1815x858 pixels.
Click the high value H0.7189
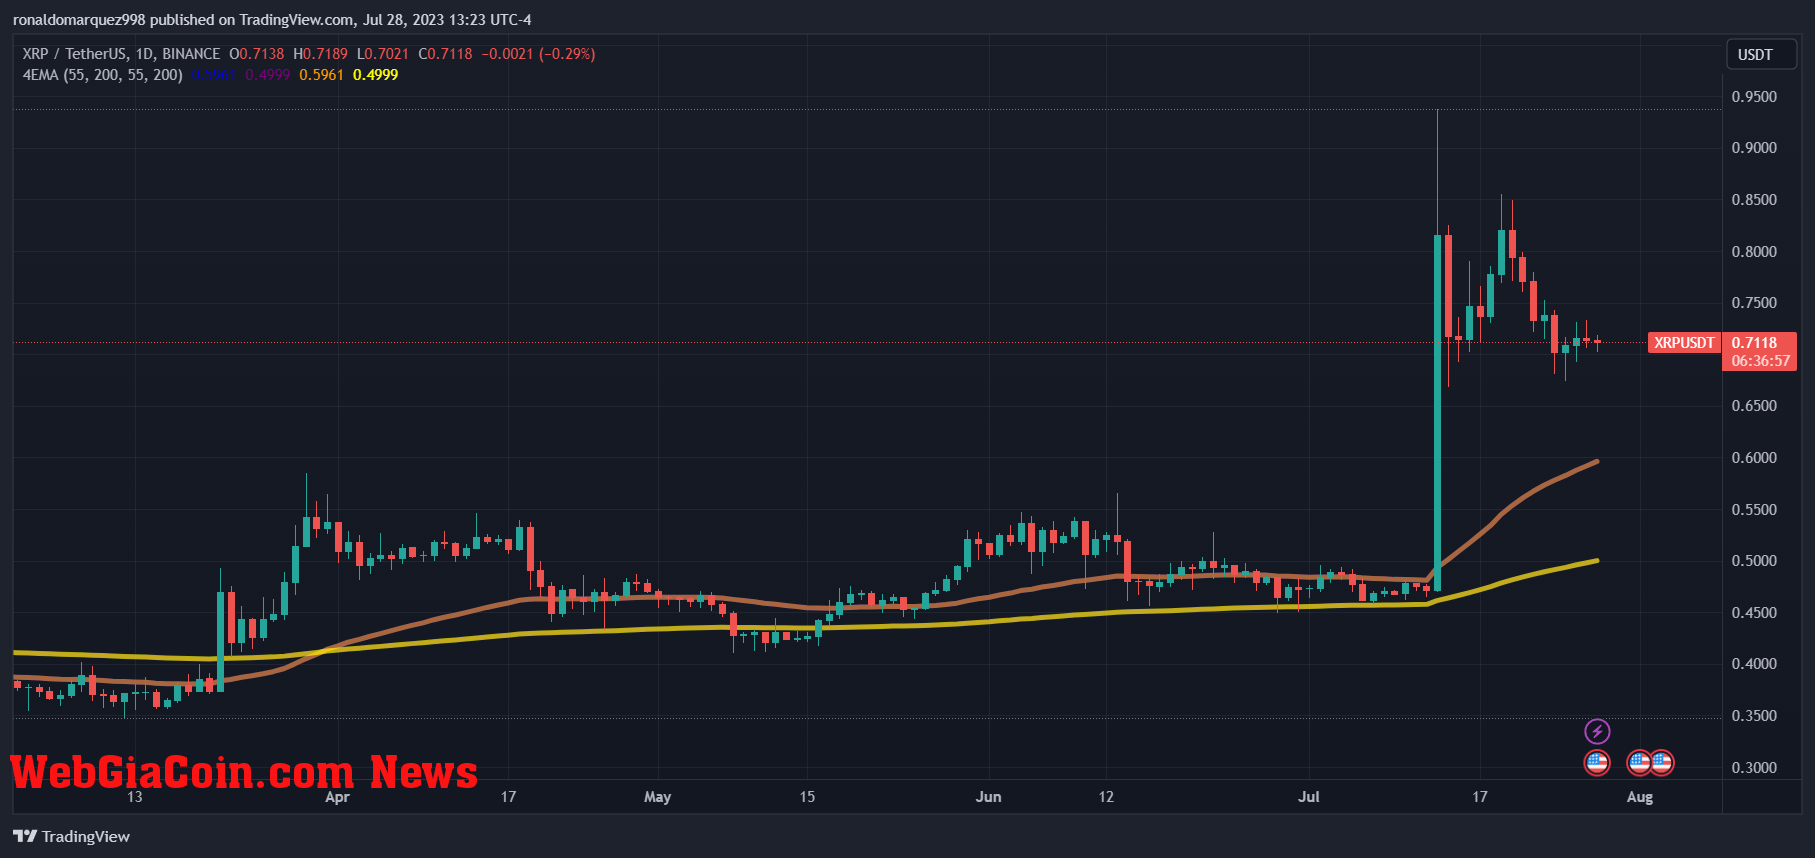pyautogui.click(x=320, y=54)
